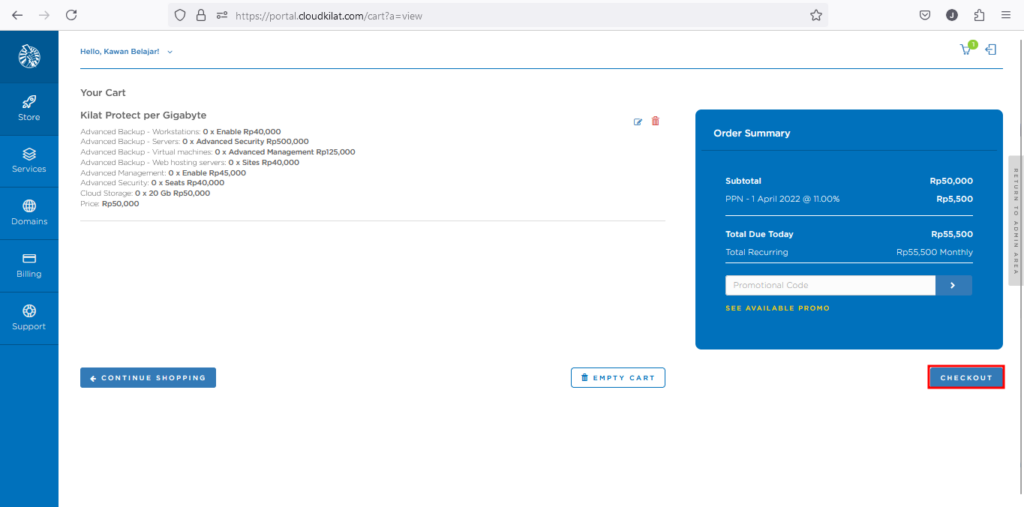Click the shopping cart icon in header

pyautogui.click(x=966, y=50)
